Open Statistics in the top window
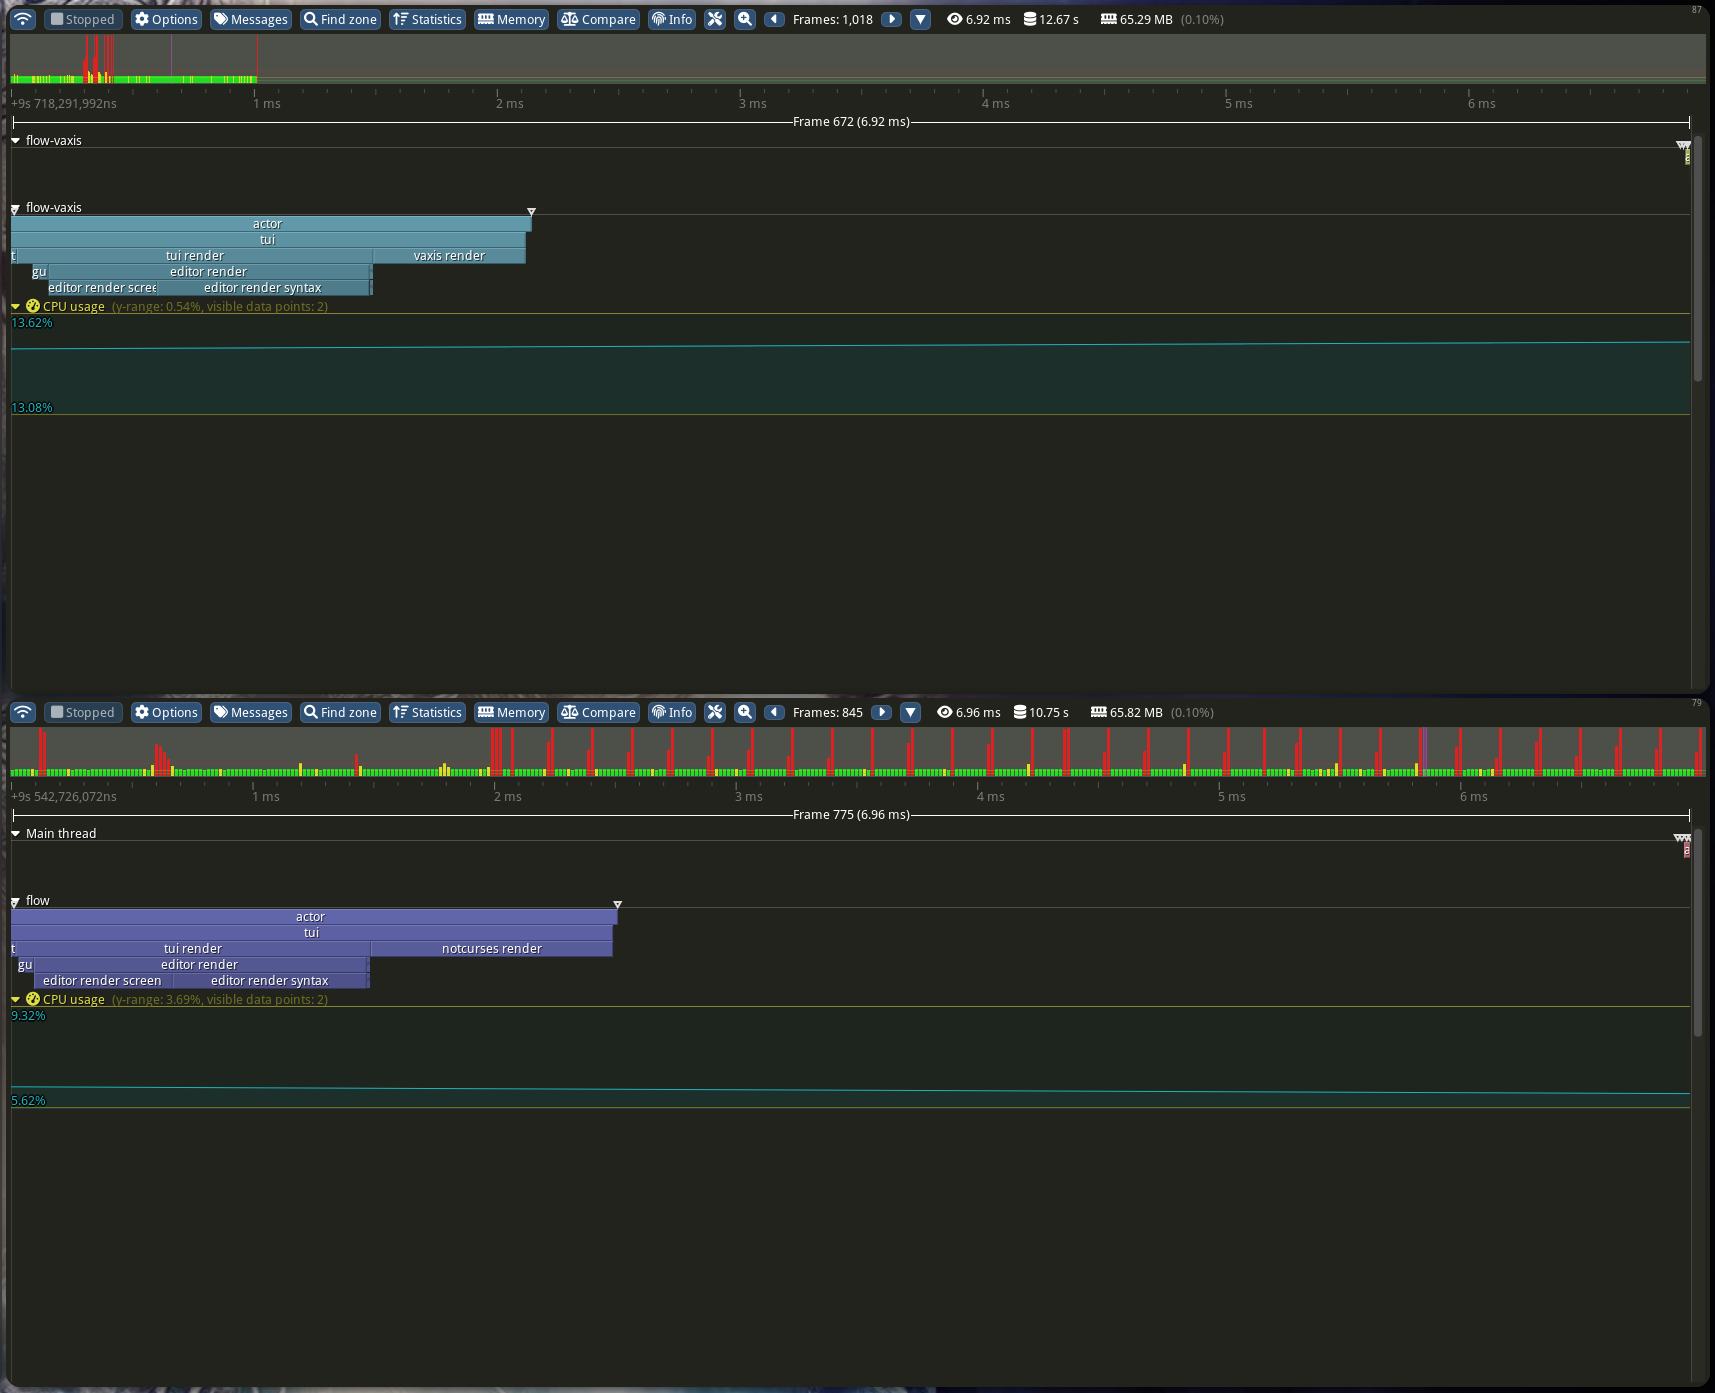Screen dimensions: 1715x1393 pyautogui.click(x=427, y=19)
